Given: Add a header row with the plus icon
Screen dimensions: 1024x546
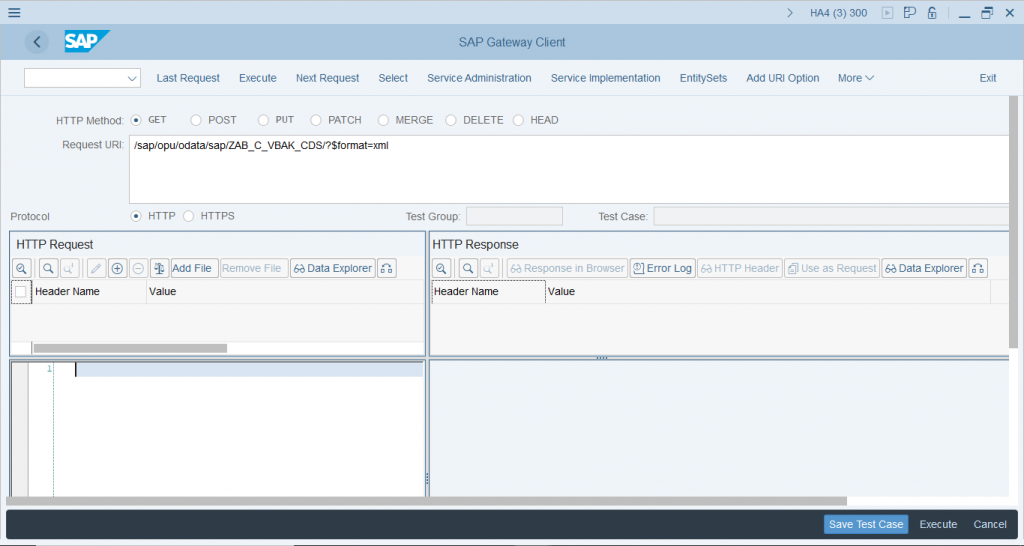Looking at the screenshot, I should pos(117,268).
